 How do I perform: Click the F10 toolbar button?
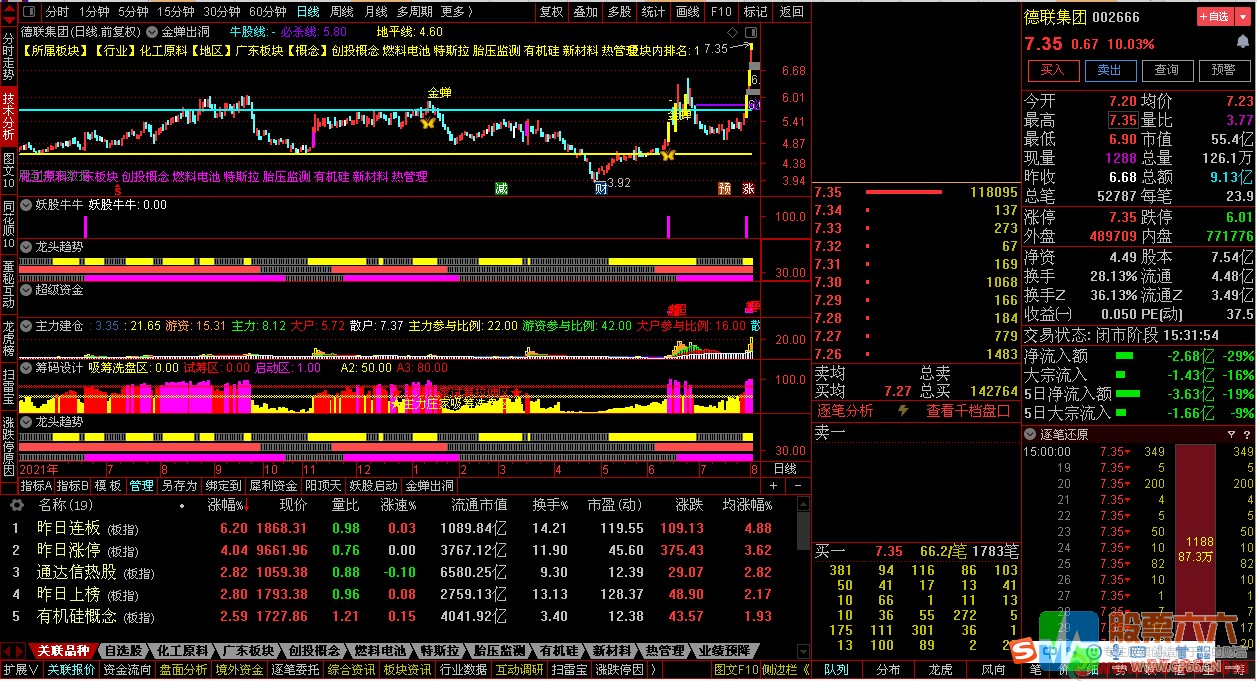point(720,12)
